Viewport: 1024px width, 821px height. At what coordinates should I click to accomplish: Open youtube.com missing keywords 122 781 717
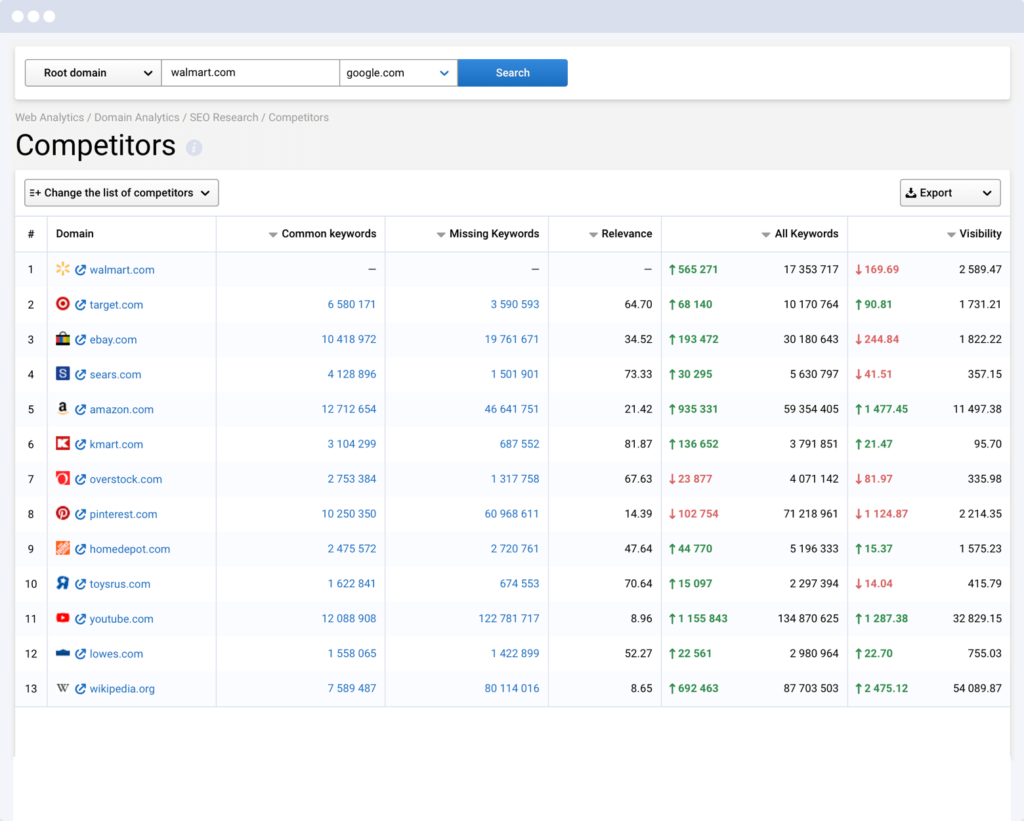click(509, 619)
